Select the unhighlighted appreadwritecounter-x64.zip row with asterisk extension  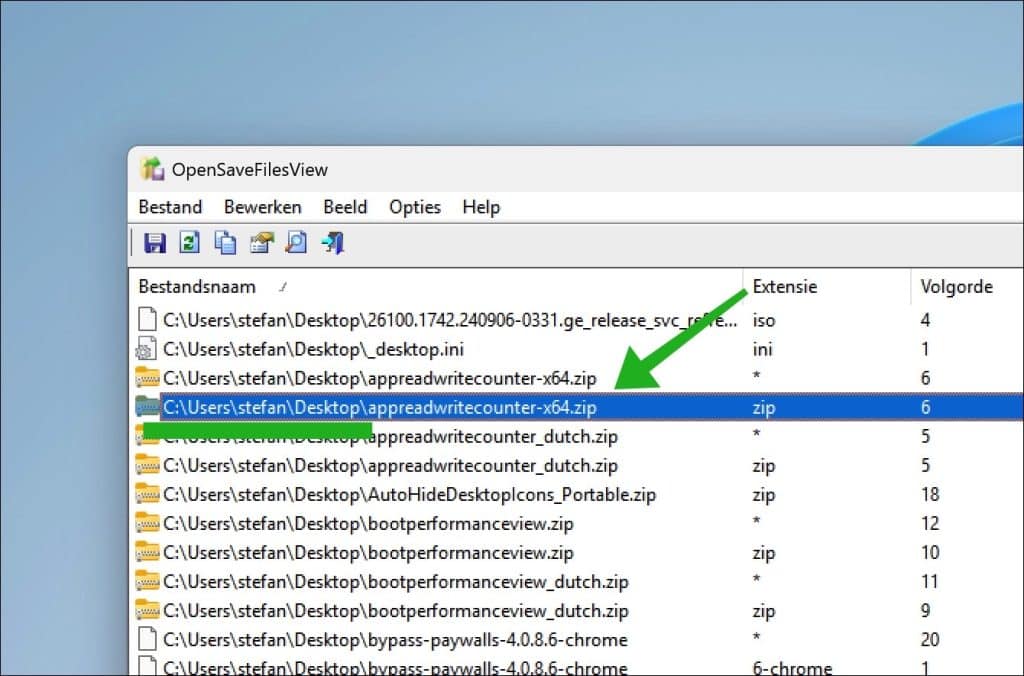point(379,378)
